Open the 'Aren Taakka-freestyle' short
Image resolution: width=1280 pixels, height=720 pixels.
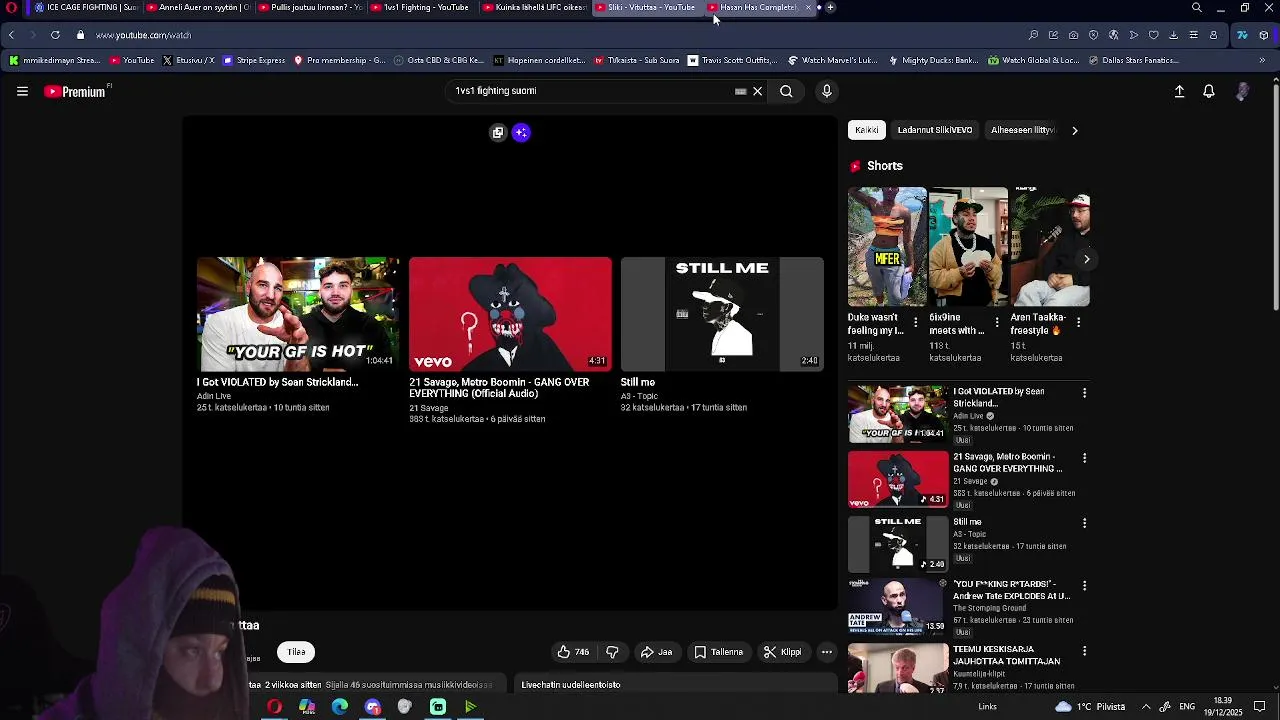click(1049, 246)
